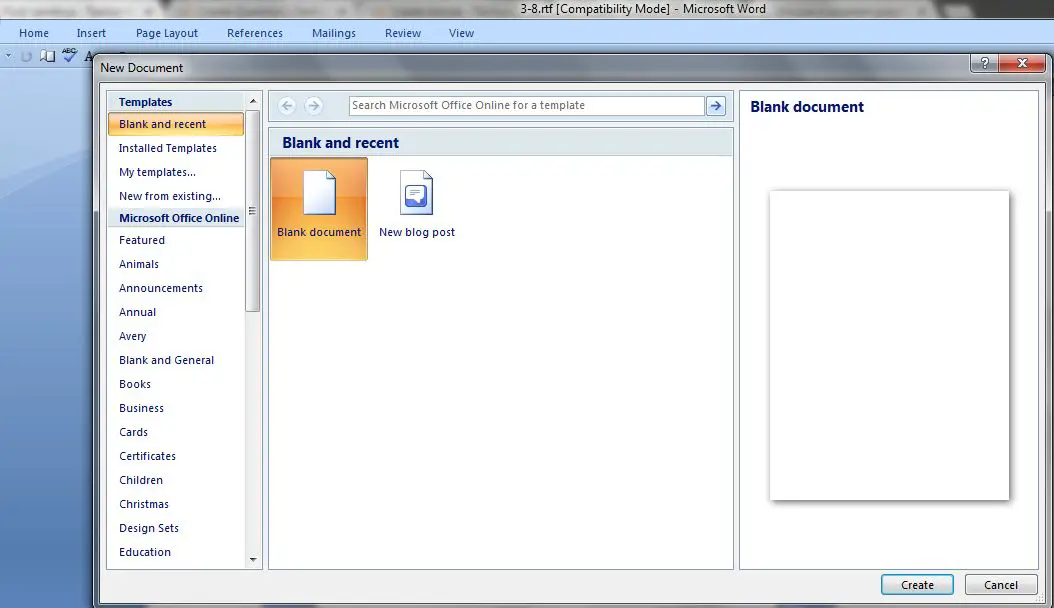Open quick access toolbar customize arrow
Viewport: 1054px width, 608px height.
tap(9, 56)
